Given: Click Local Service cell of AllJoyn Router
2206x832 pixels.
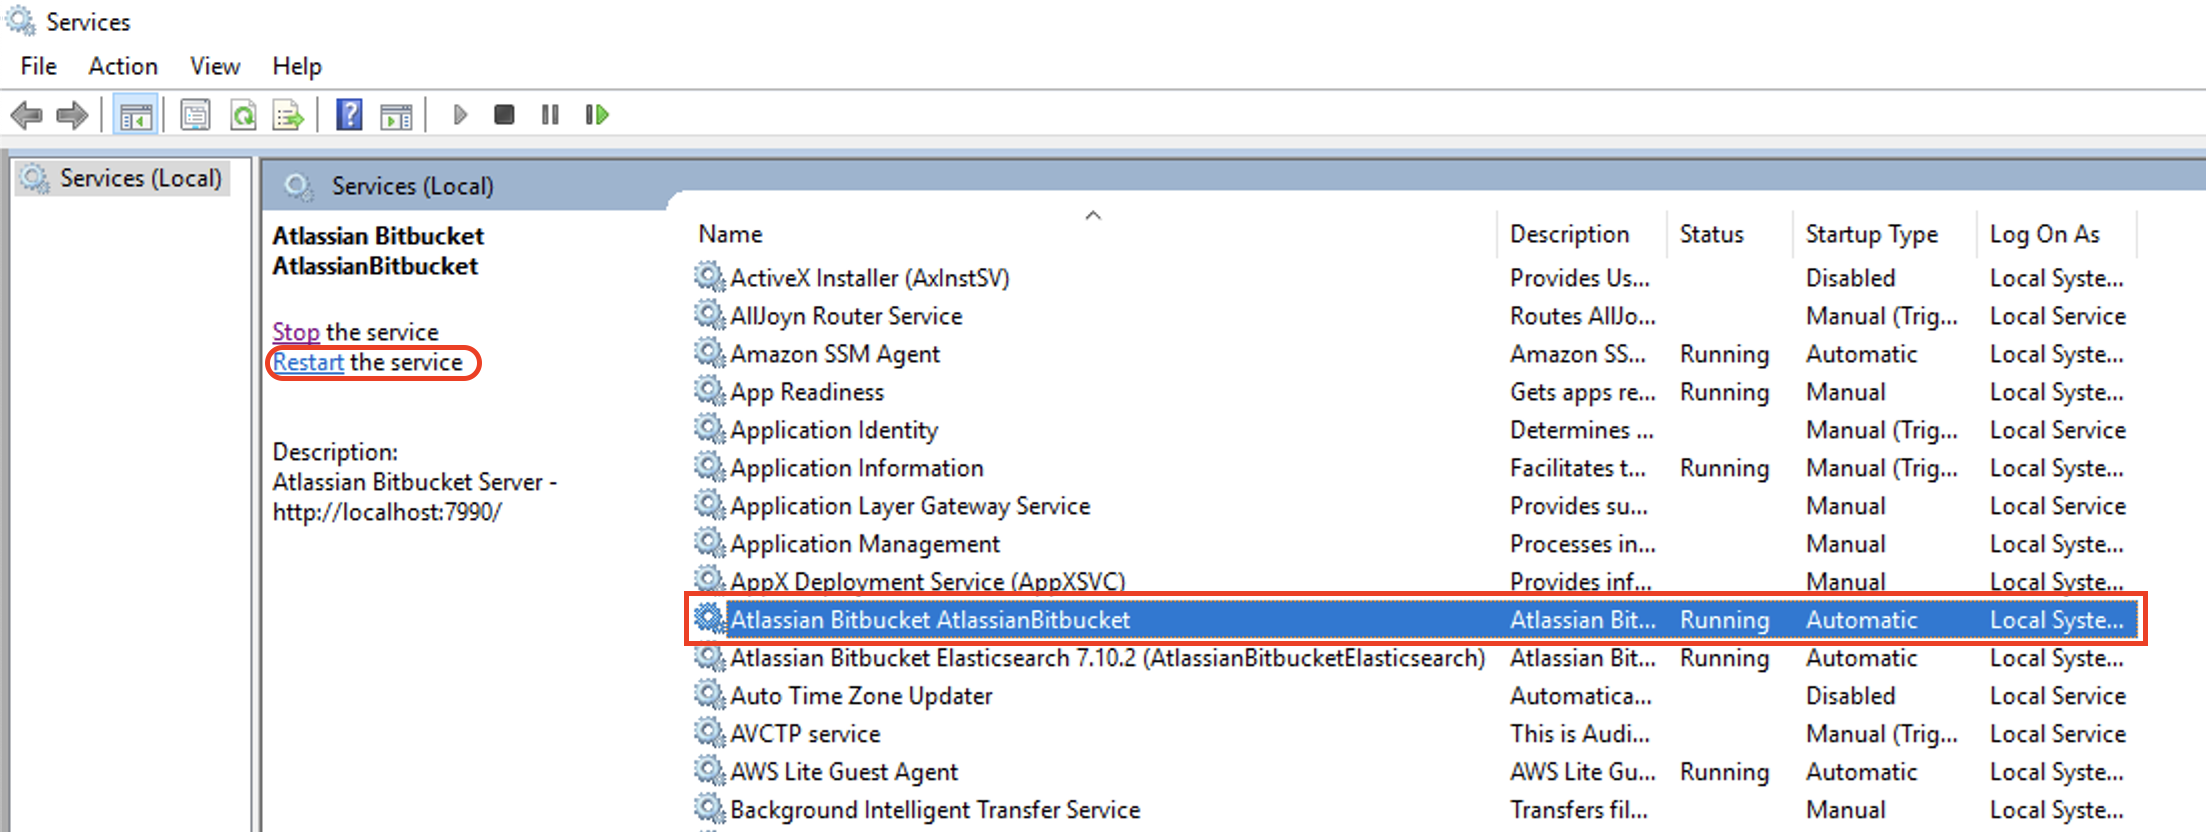Looking at the screenshot, I should pyautogui.click(x=2057, y=316).
